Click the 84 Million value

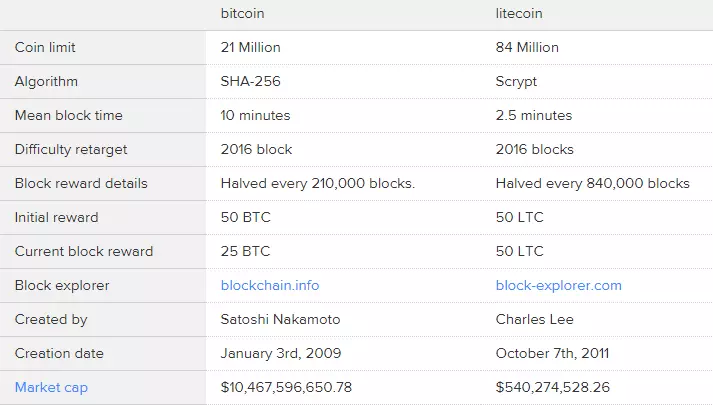coord(527,47)
